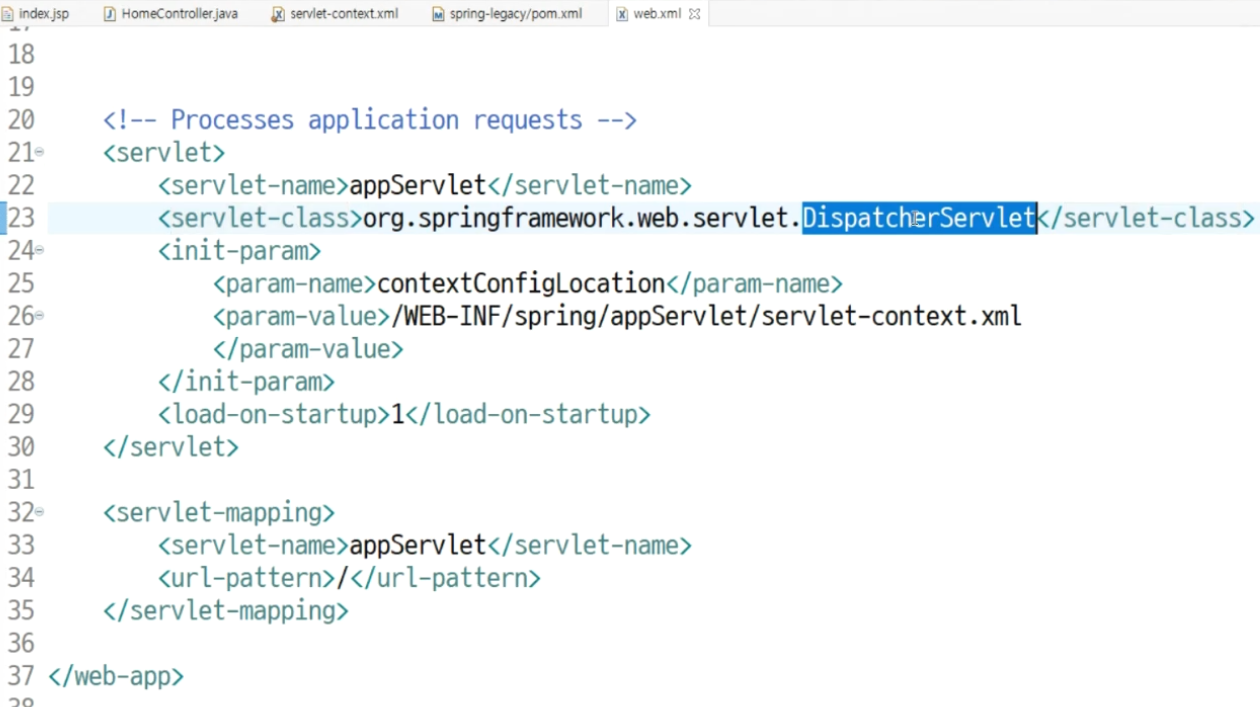The image size is (1260, 707).
Task: Place the cursor in 'org.springframework.web.servlet.' package text
Action: click(x=582, y=217)
